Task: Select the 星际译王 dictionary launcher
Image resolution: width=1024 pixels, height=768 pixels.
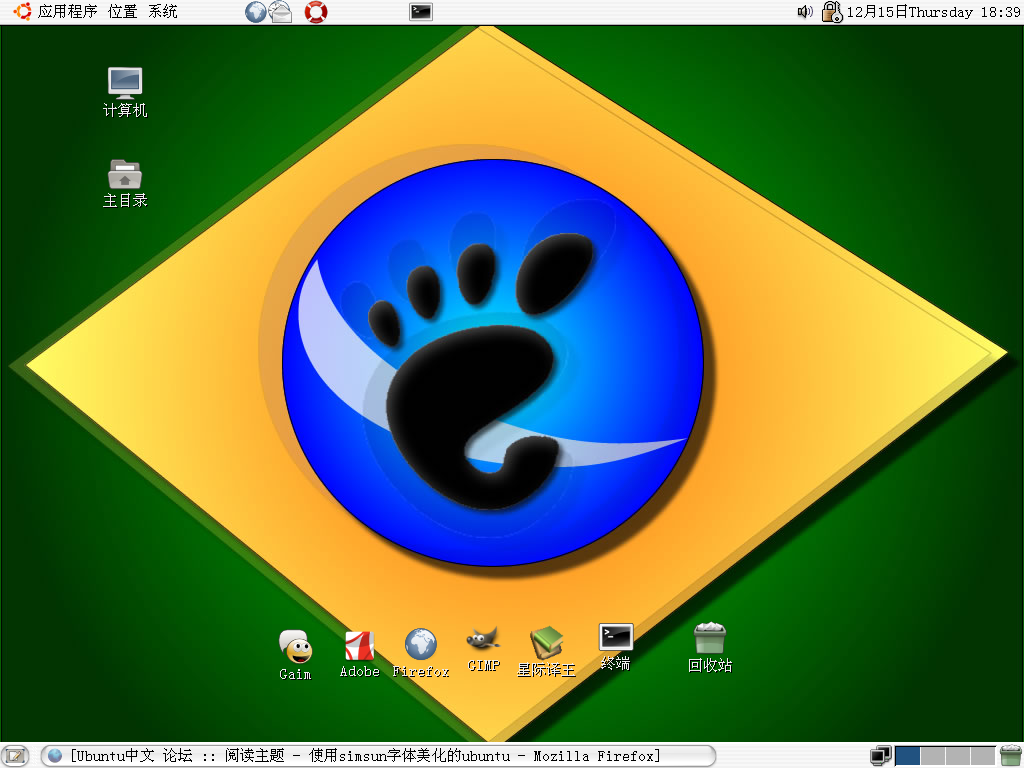Action: tap(547, 652)
